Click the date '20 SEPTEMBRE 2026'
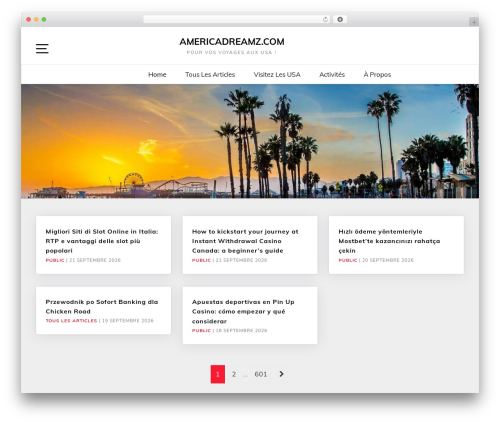The height and width of the screenshot is (423, 500). click(388, 260)
